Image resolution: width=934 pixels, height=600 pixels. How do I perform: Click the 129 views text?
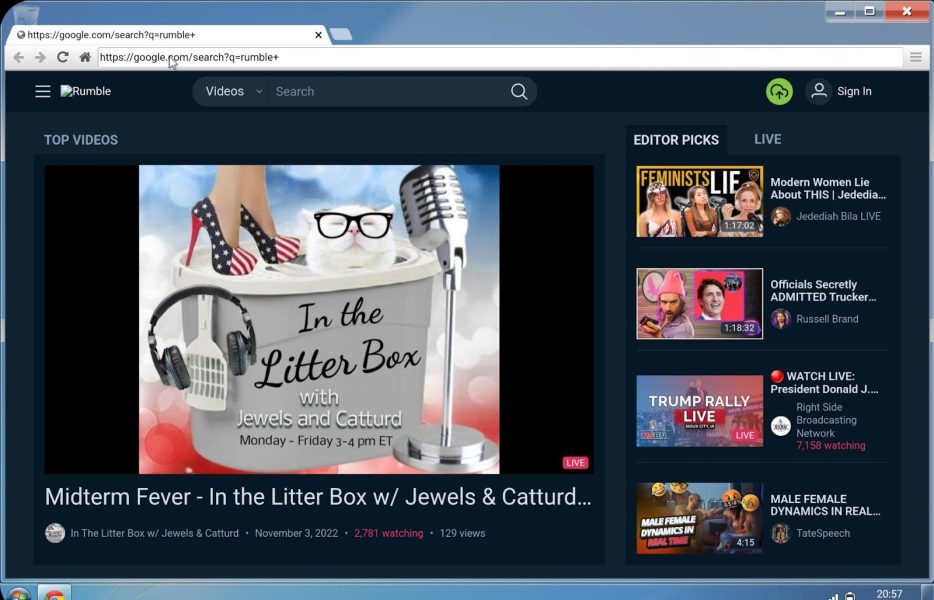coord(462,533)
